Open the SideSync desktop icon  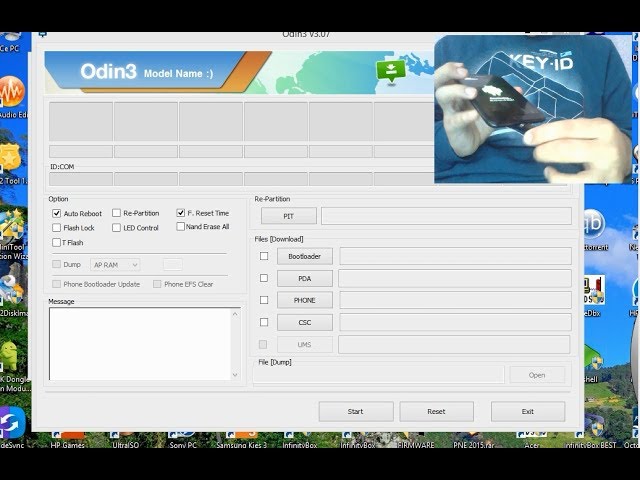click(x=11, y=422)
